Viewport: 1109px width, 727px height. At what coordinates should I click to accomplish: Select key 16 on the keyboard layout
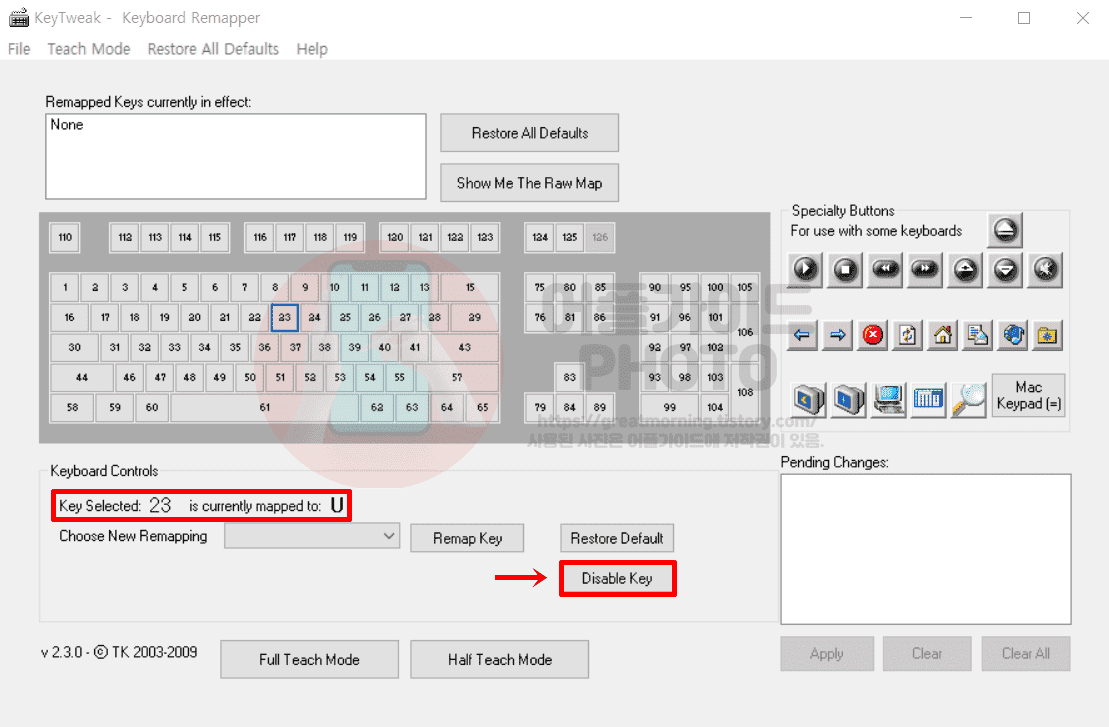coord(69,318)
